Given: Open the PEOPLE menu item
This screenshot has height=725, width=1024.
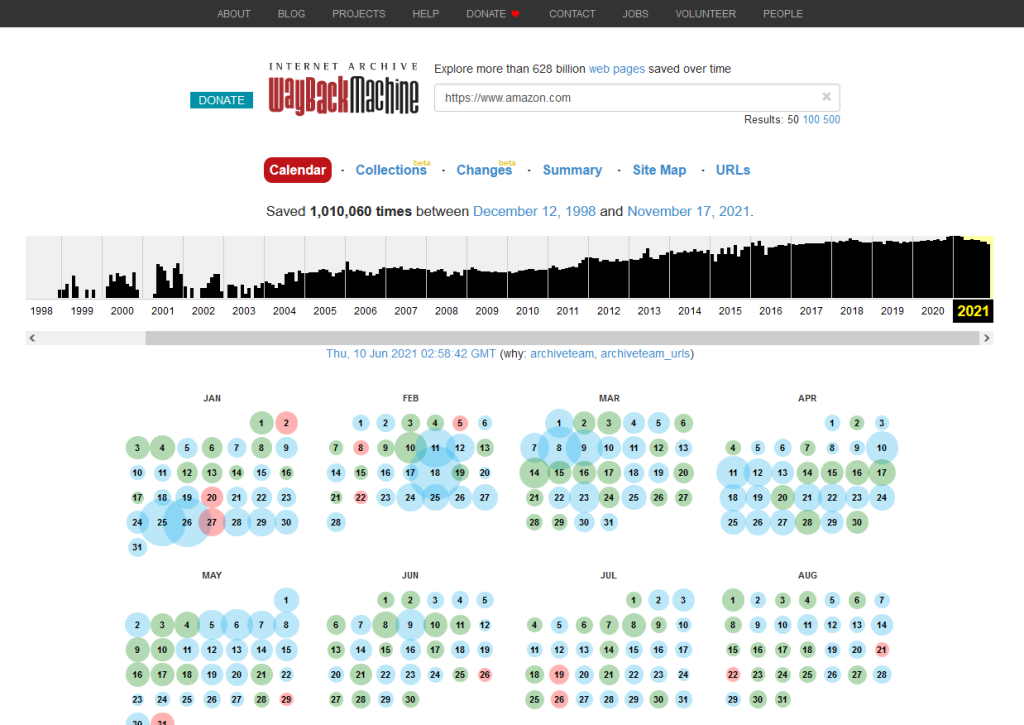Looking at the screenshot, I should 783,14.
